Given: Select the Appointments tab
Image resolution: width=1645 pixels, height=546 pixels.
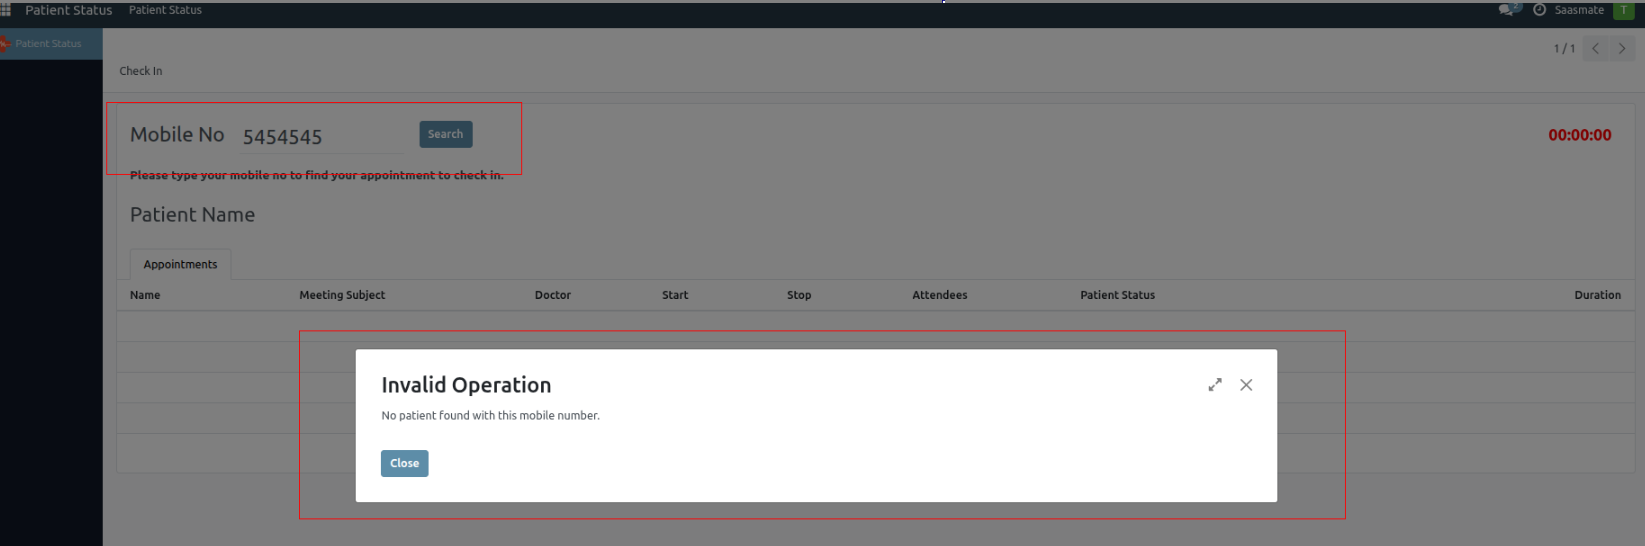Looking at the screenshot, I should pyautogui.click(x=180, y=265).
